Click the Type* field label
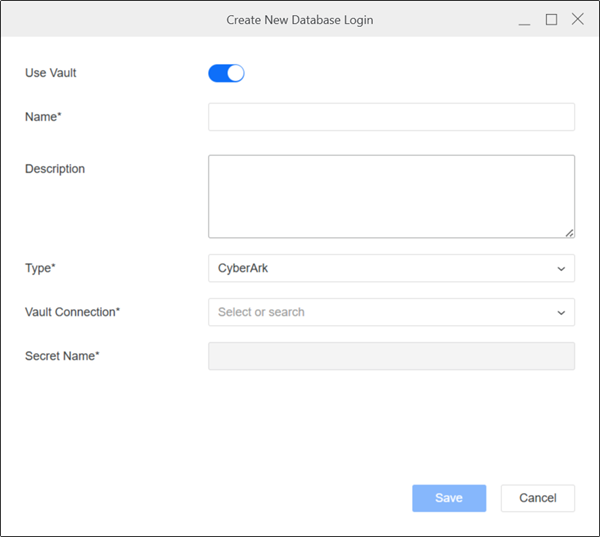The image size is (600, 537). click(x=41, y=268)
